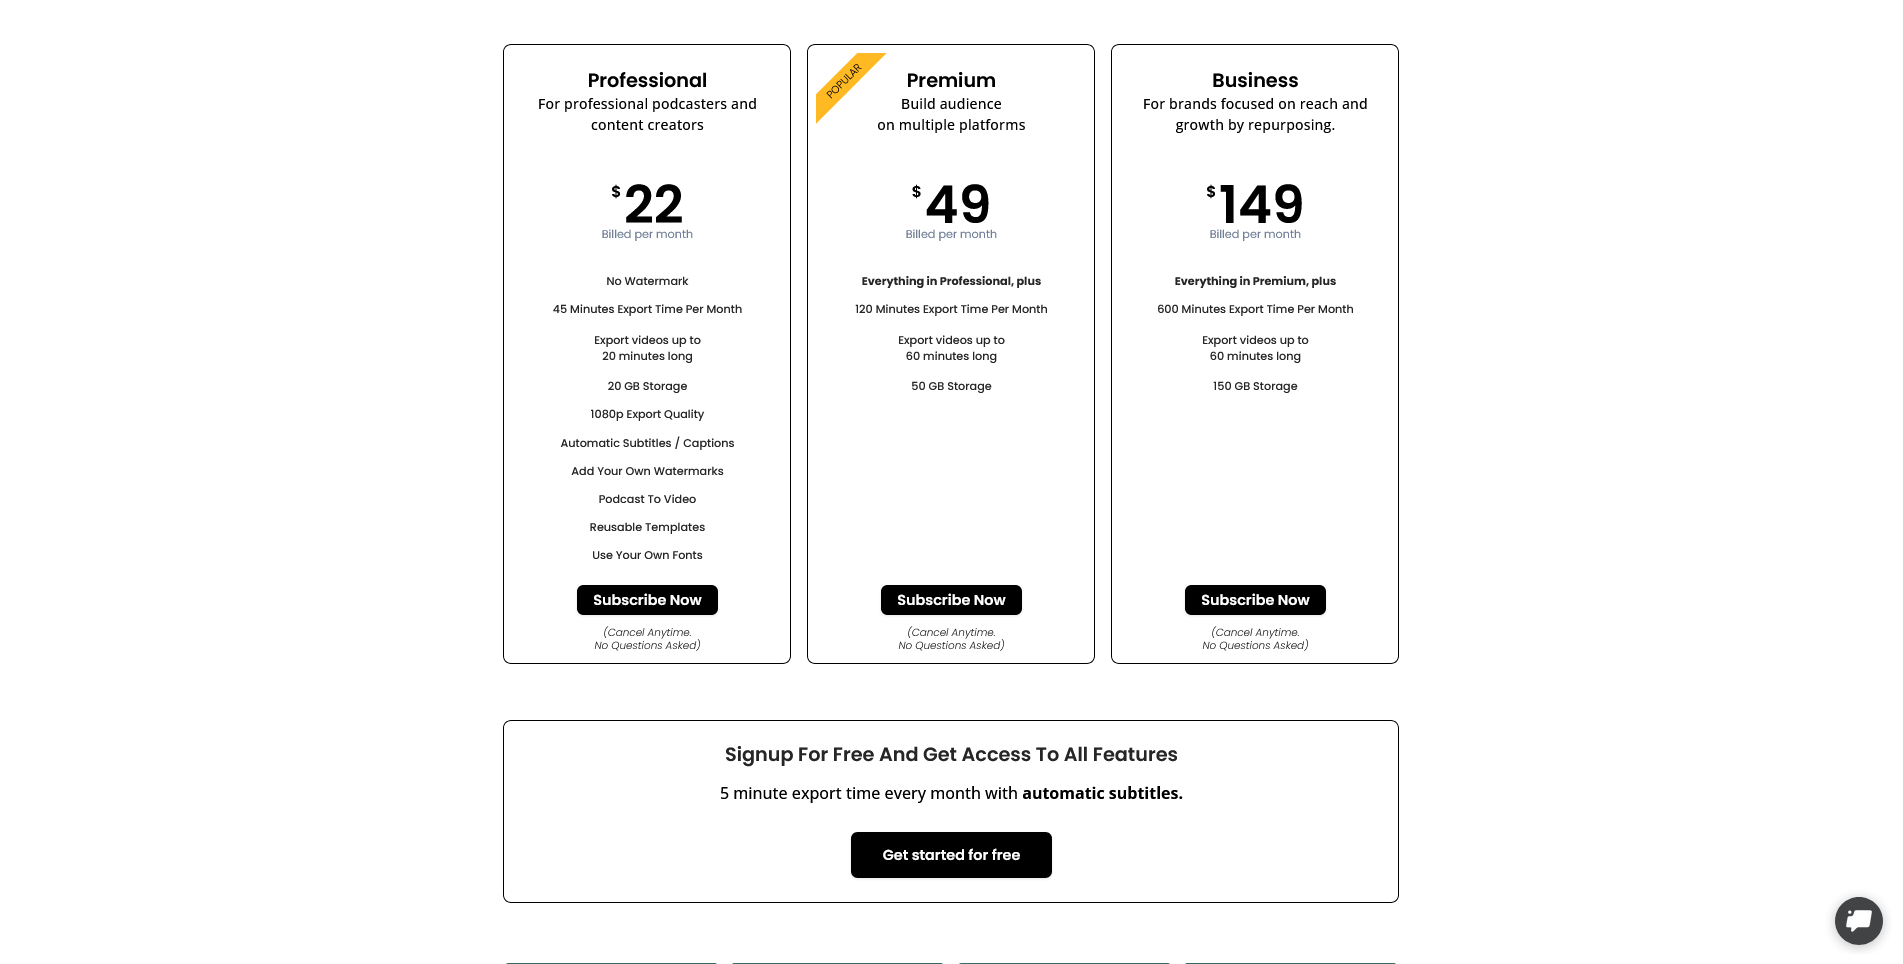
Task: Click the No Watermark feature line
Action: pyautogui.click(x=647, y=281)
